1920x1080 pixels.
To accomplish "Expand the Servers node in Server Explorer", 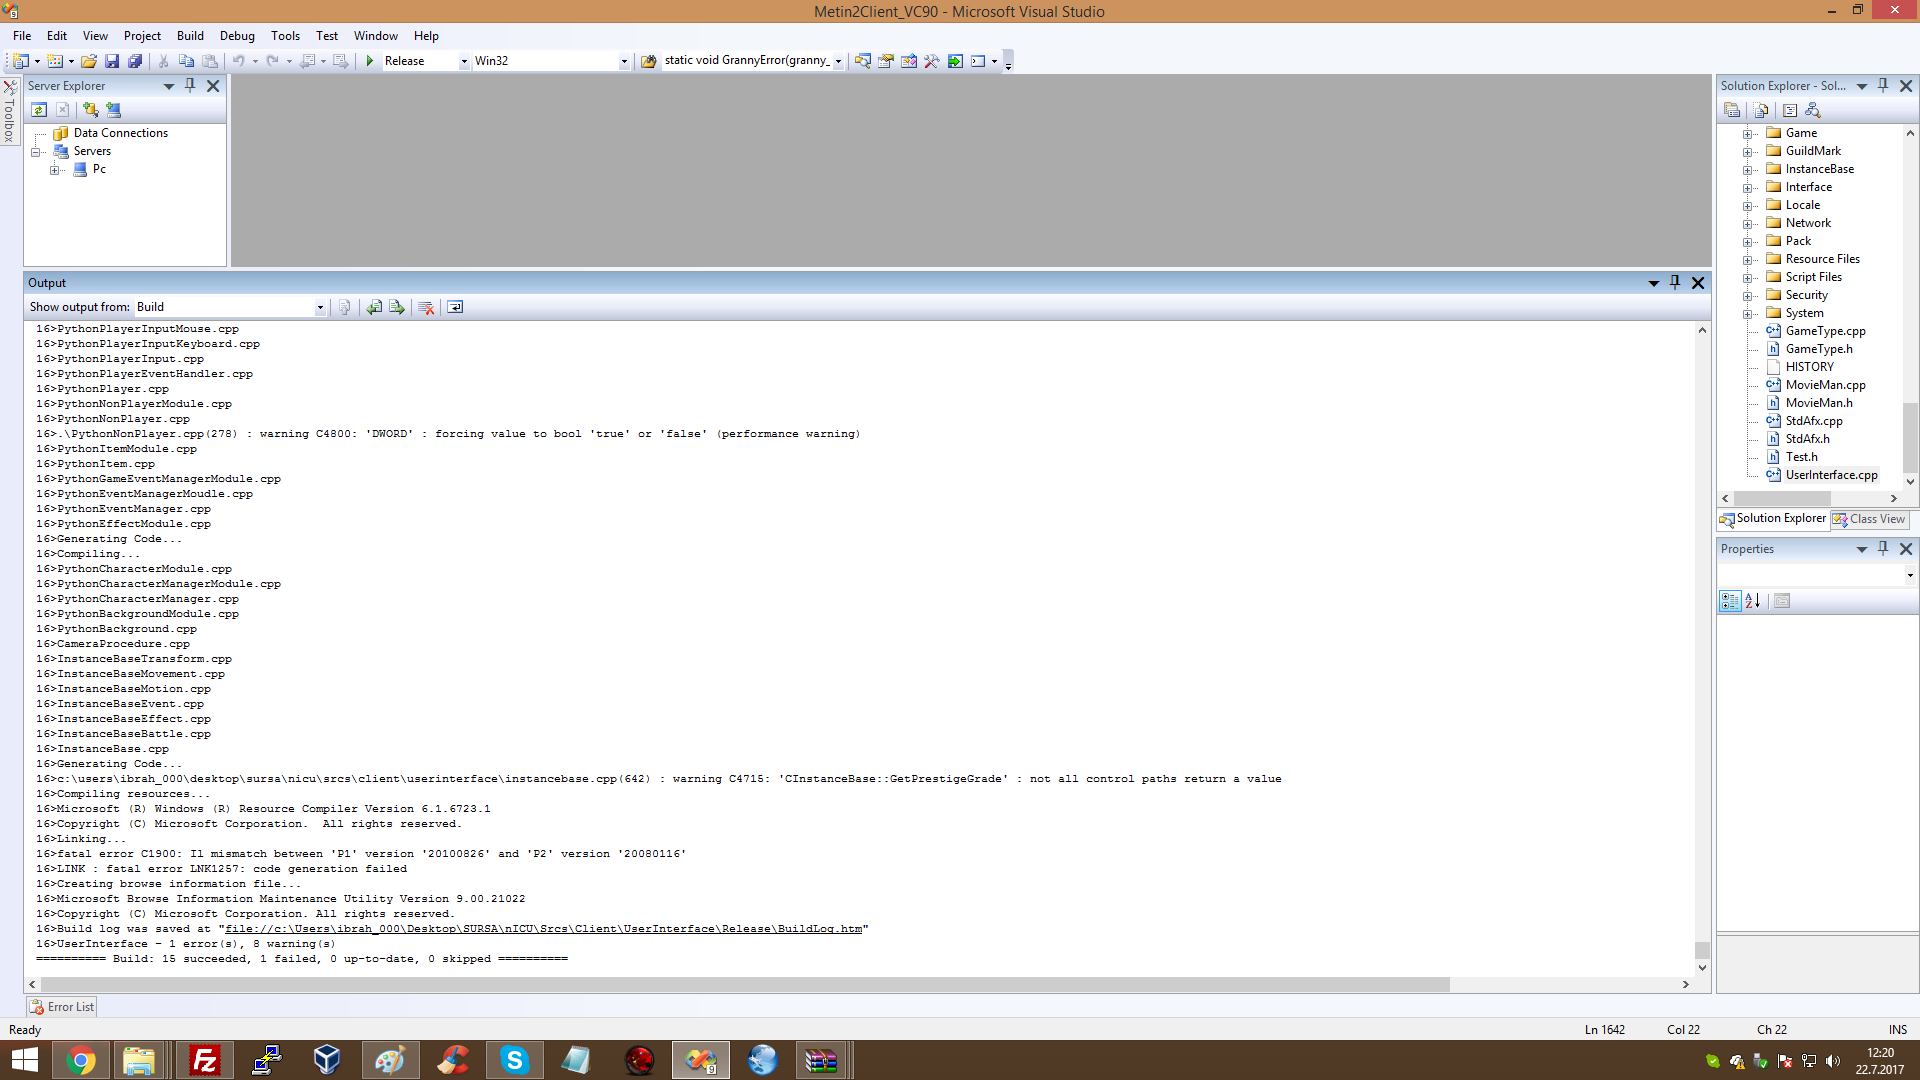I will [36, 152].
